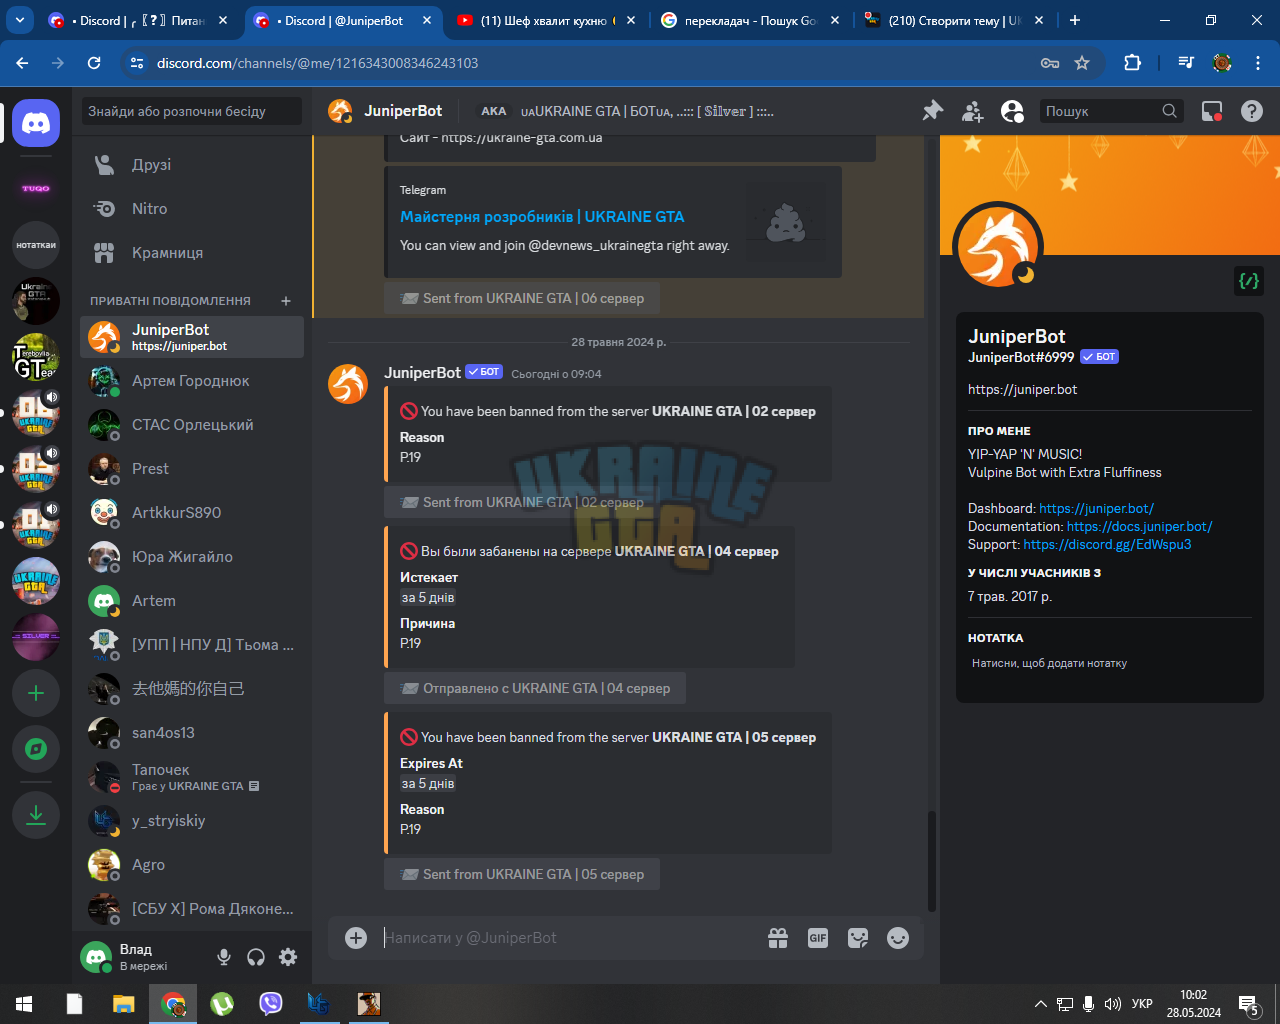Open Viber from the taskbar
Viewport: 1280px width, 1024px height.
(x=271, y=1004)
